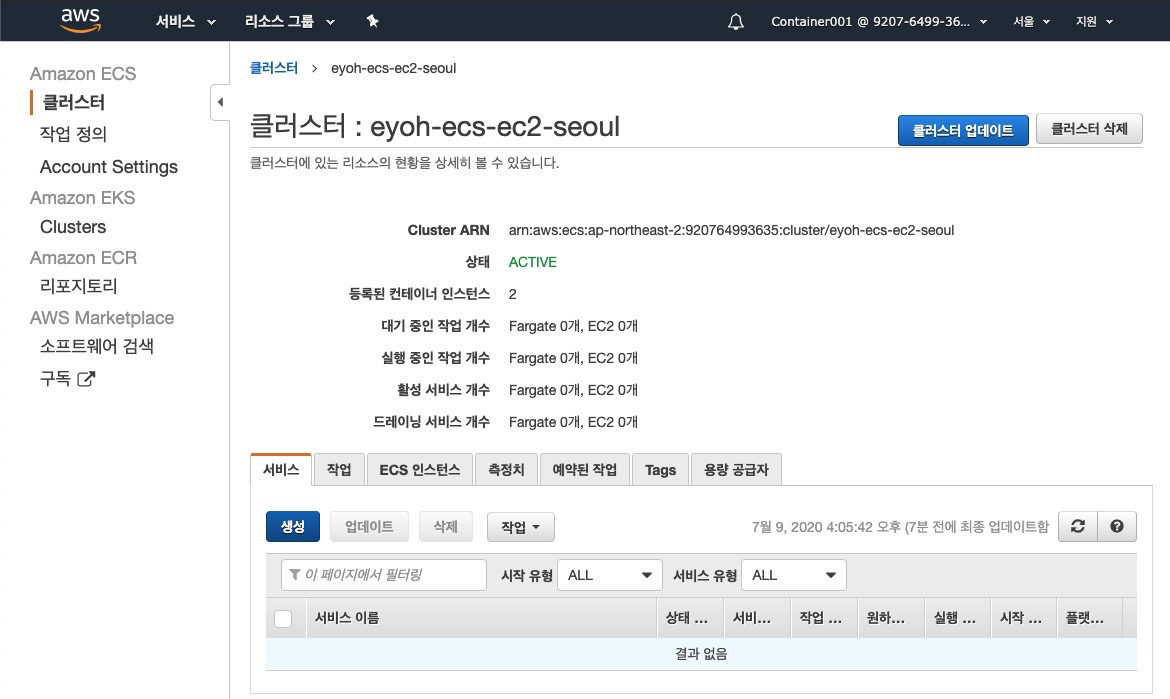The height and width of the screenshot is (699, 1170).
Task: Switch to the 예약된 작업 tab
Action: [x=585, y=469]
